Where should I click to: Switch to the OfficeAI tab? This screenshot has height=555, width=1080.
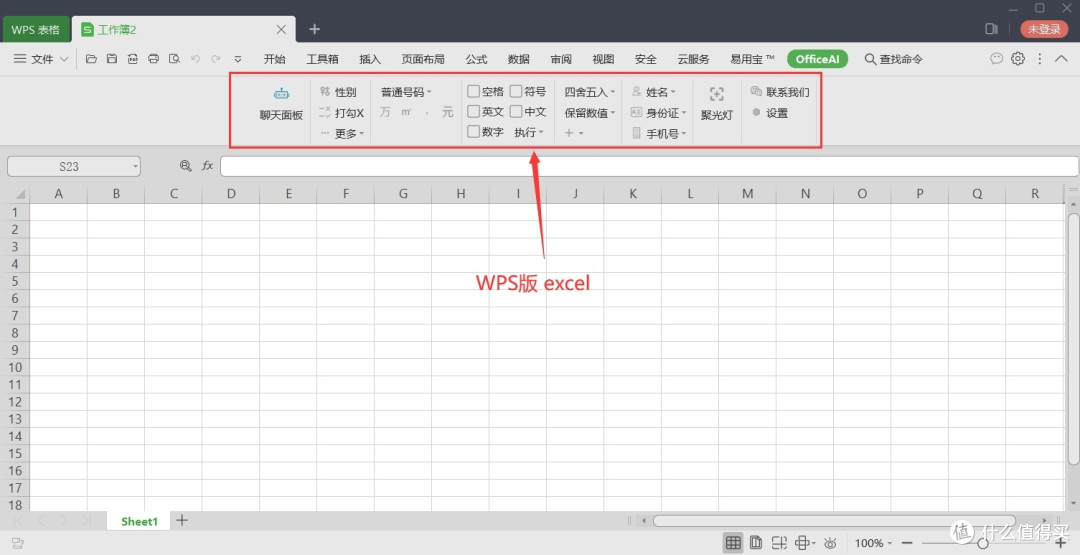[817, 59]
